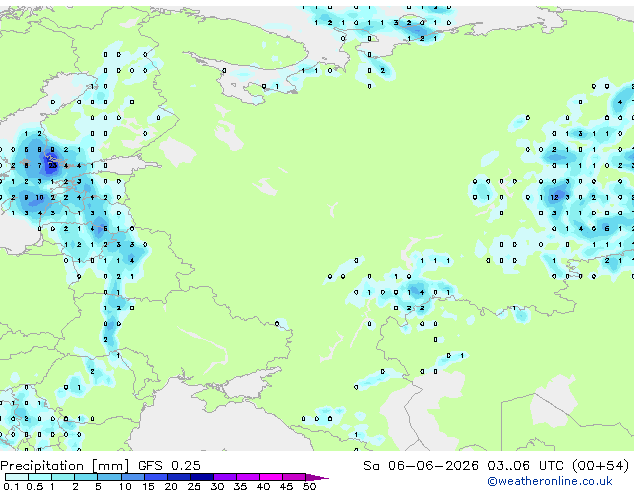
Task: Click the '(00+54)' forecast offset text
Action: coord(600,466)
